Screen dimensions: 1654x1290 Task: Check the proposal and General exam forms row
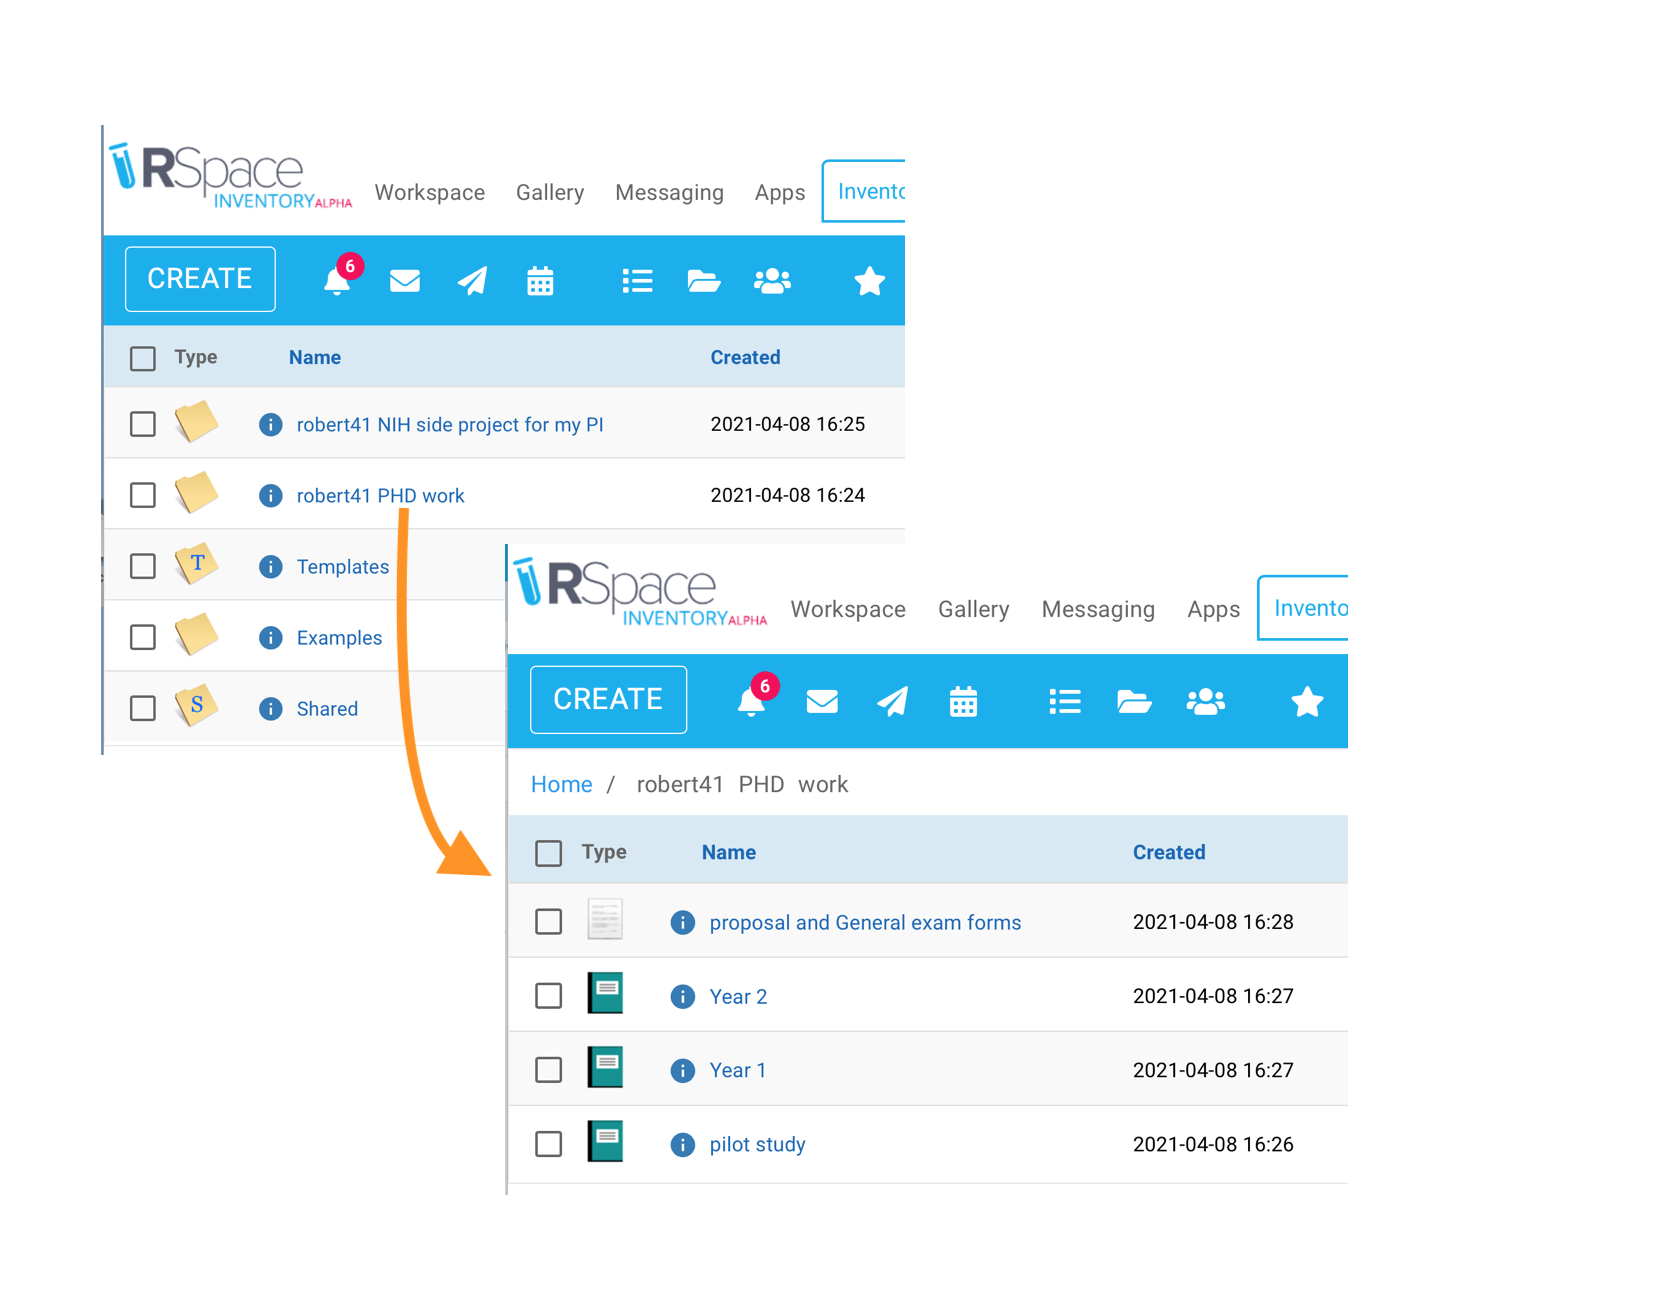tap(548, 921)
